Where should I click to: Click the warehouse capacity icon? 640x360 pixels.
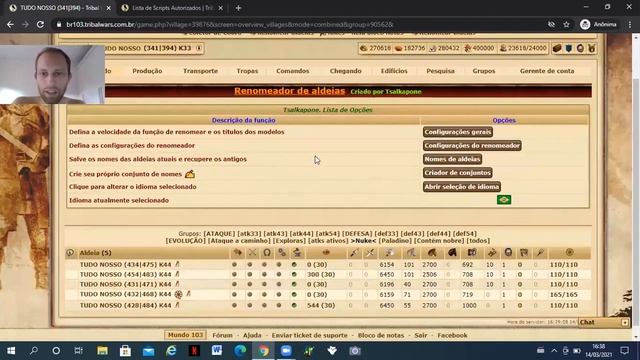click(x=467, y=48)
